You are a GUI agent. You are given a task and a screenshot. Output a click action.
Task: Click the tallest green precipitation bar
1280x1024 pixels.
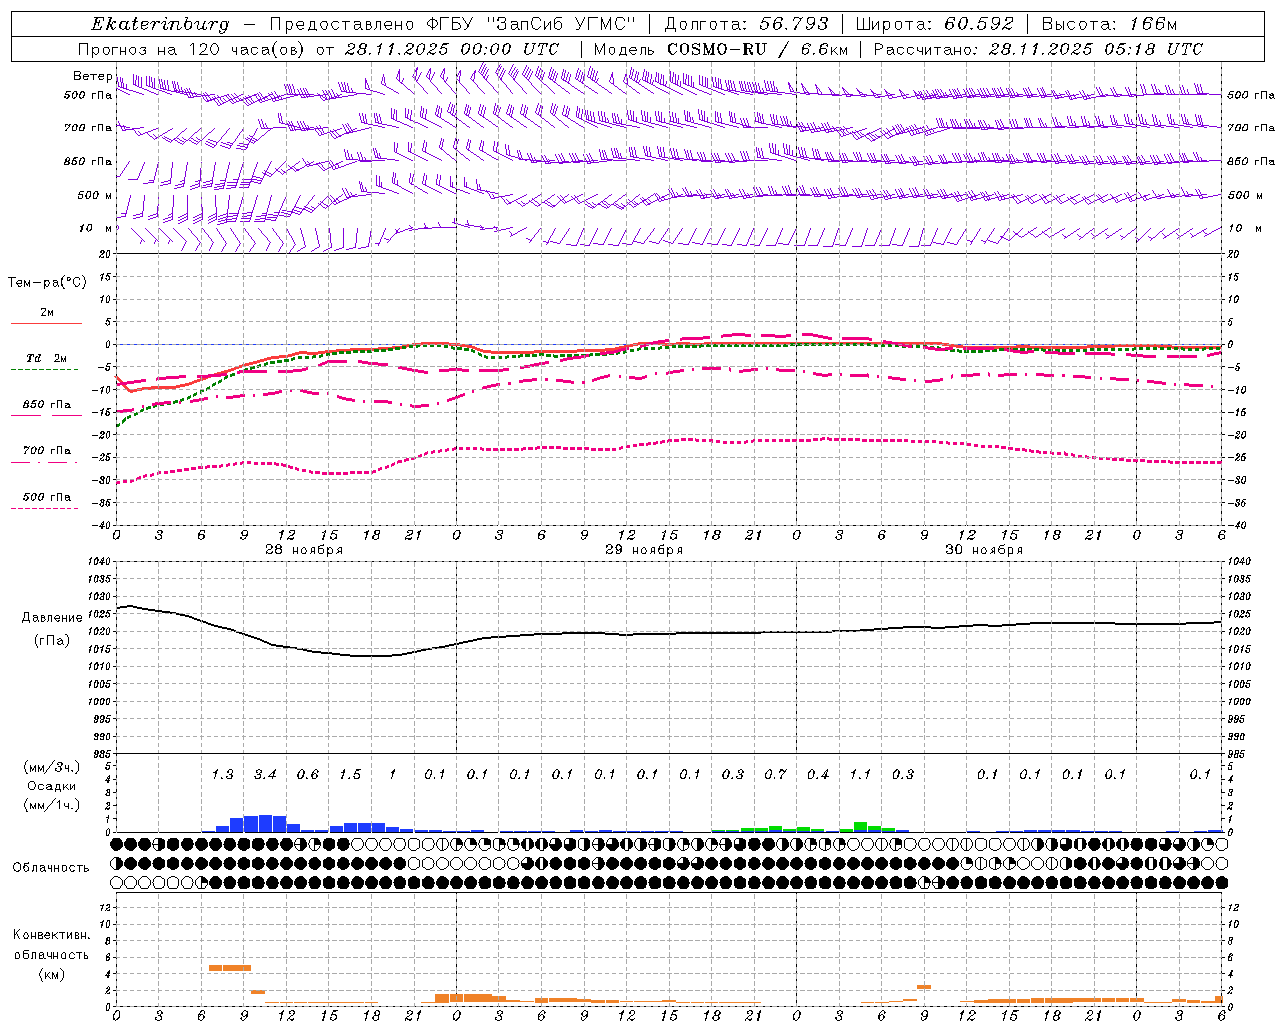[x=860, y=827]
